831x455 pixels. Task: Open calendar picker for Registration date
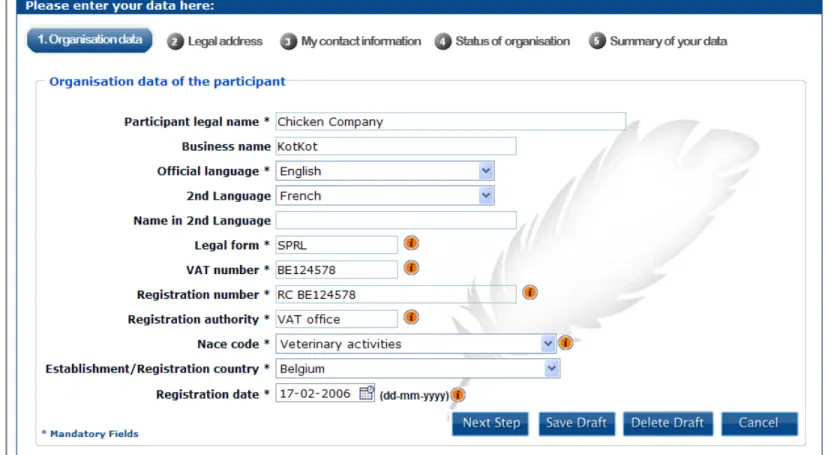pos(367,393)
